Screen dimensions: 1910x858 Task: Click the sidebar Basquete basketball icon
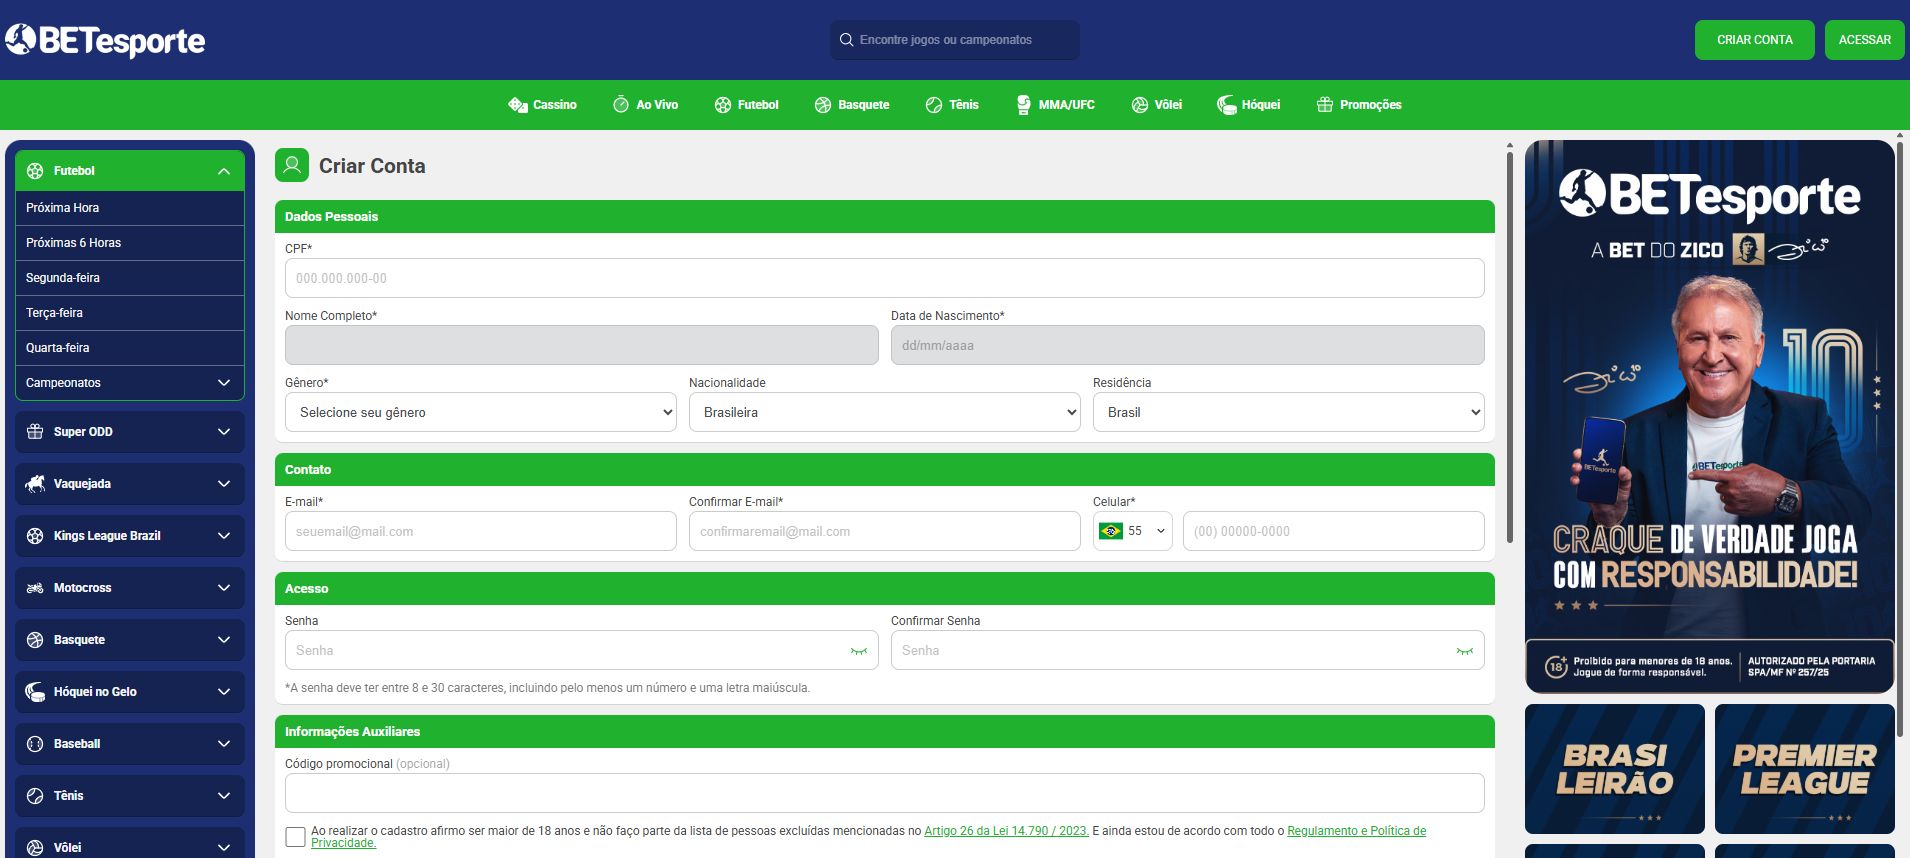35,640
